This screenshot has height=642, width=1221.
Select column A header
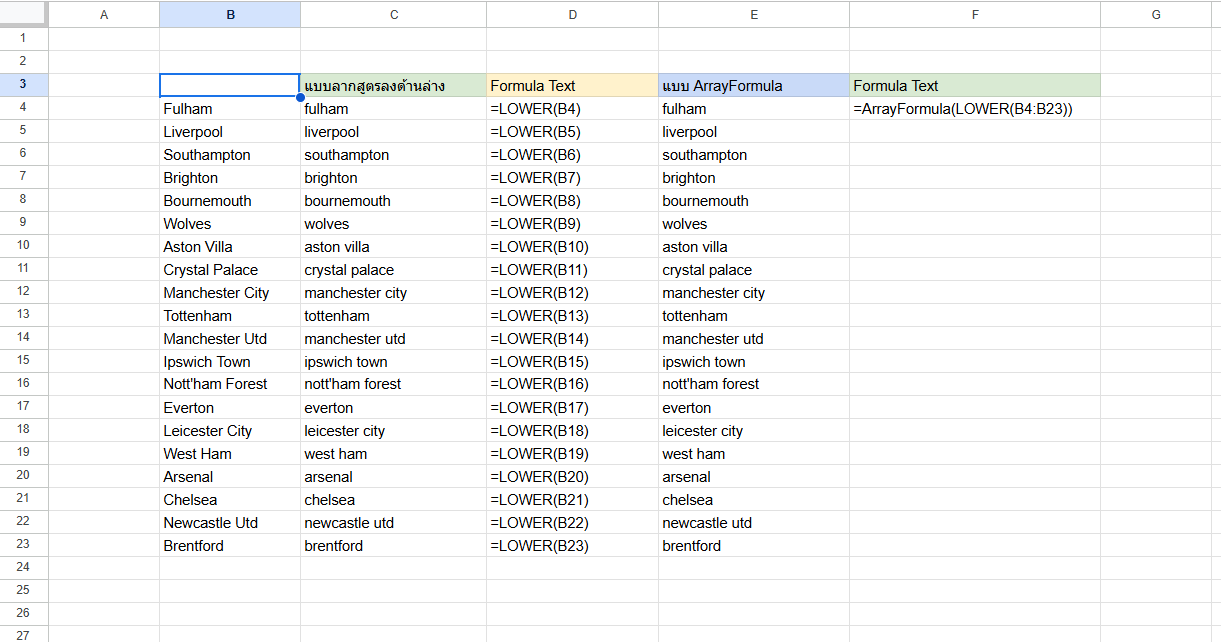[x=104, y=14]
